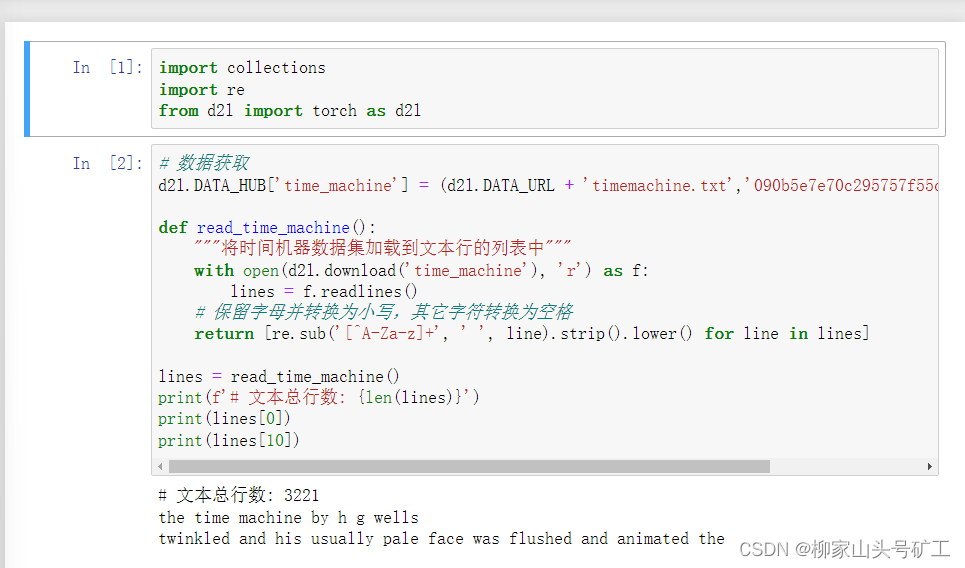Click the 'print(lines[10])' line

tap(229, 441)
